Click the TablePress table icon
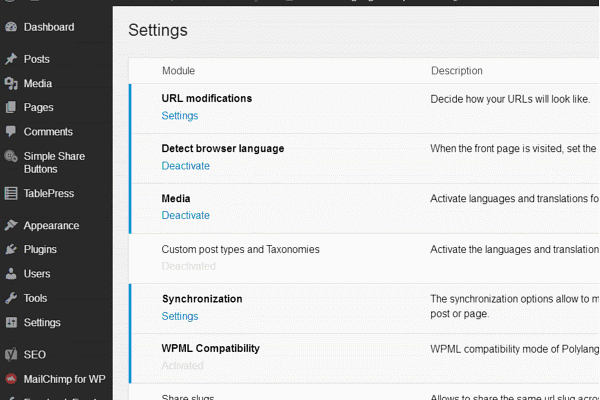Image resolution: width=600 pixels, height=400 pixels. click(x=11, y=194)
